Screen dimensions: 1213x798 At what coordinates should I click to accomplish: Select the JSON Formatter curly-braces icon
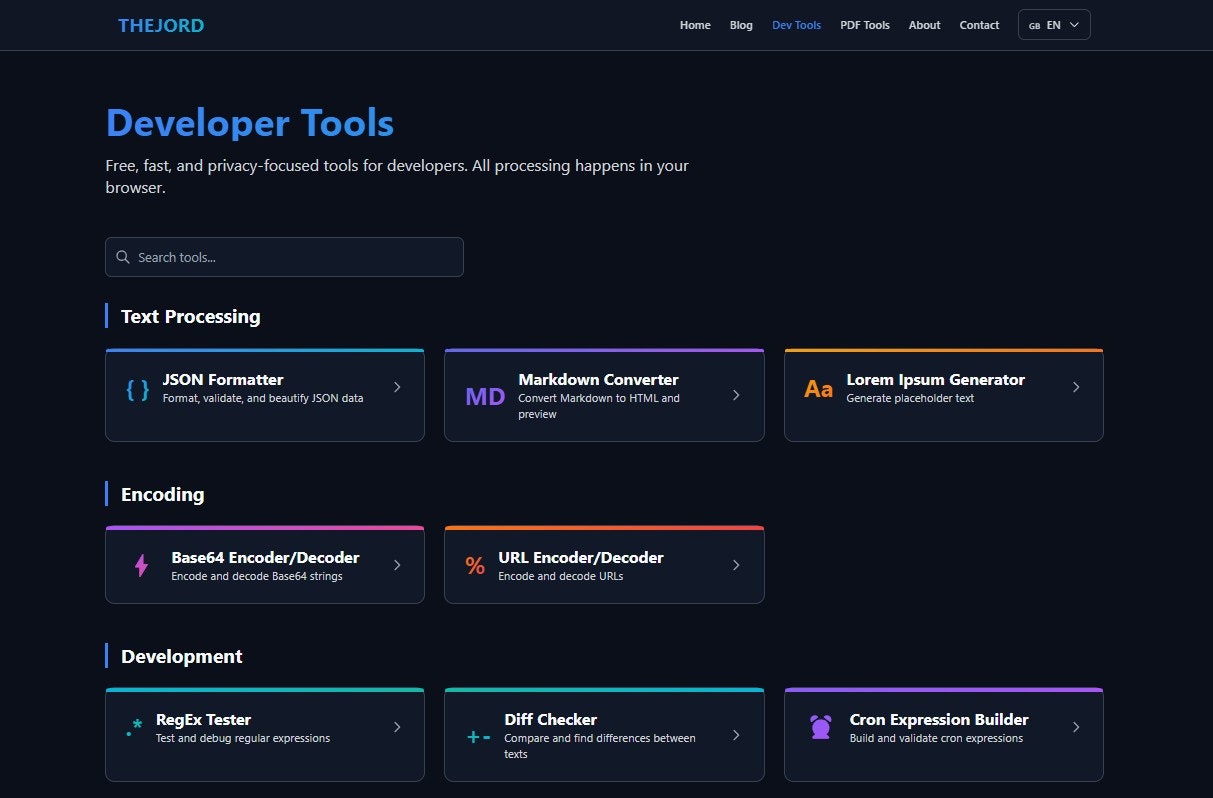click(136, 390)
